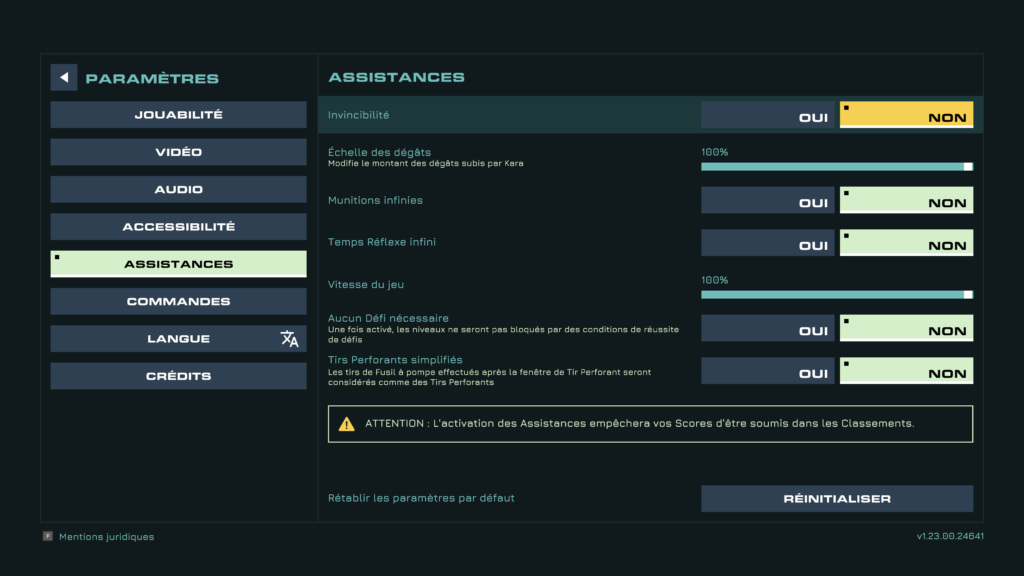Enable Aucun Défi nécessaire with OUI
1024x576 pixels.
[x=767, y=328]
